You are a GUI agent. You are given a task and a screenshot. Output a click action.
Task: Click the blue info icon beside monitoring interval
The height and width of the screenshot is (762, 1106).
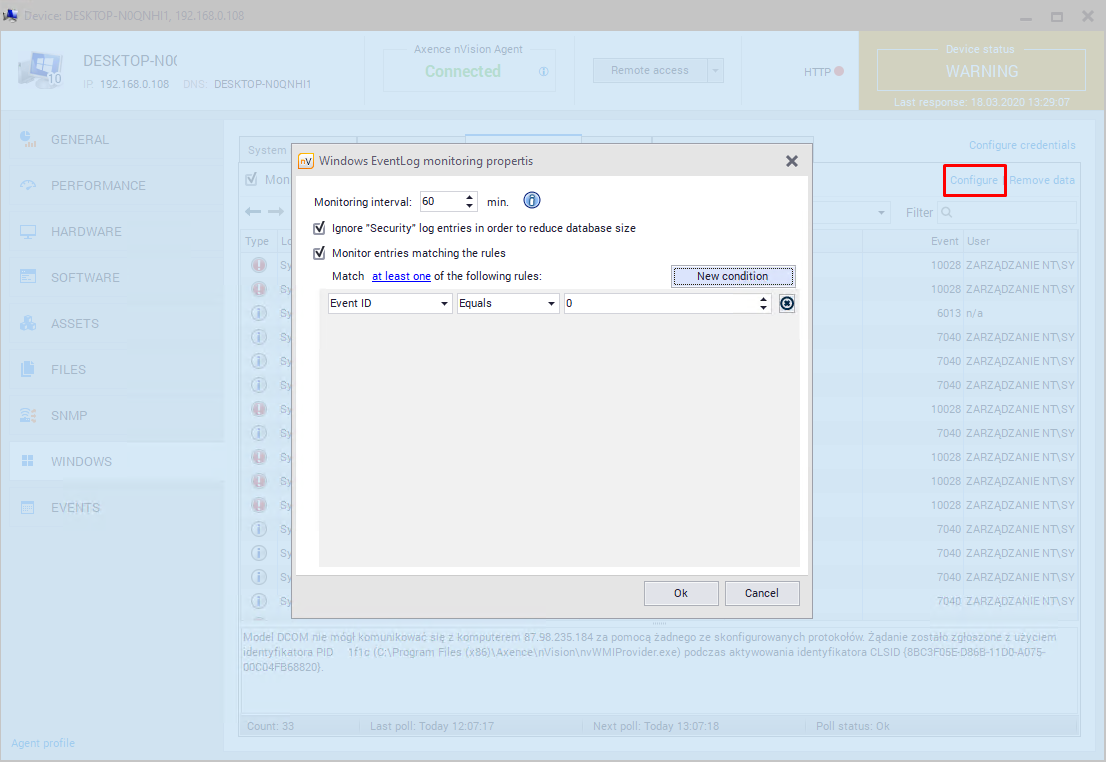coord(532,201)
